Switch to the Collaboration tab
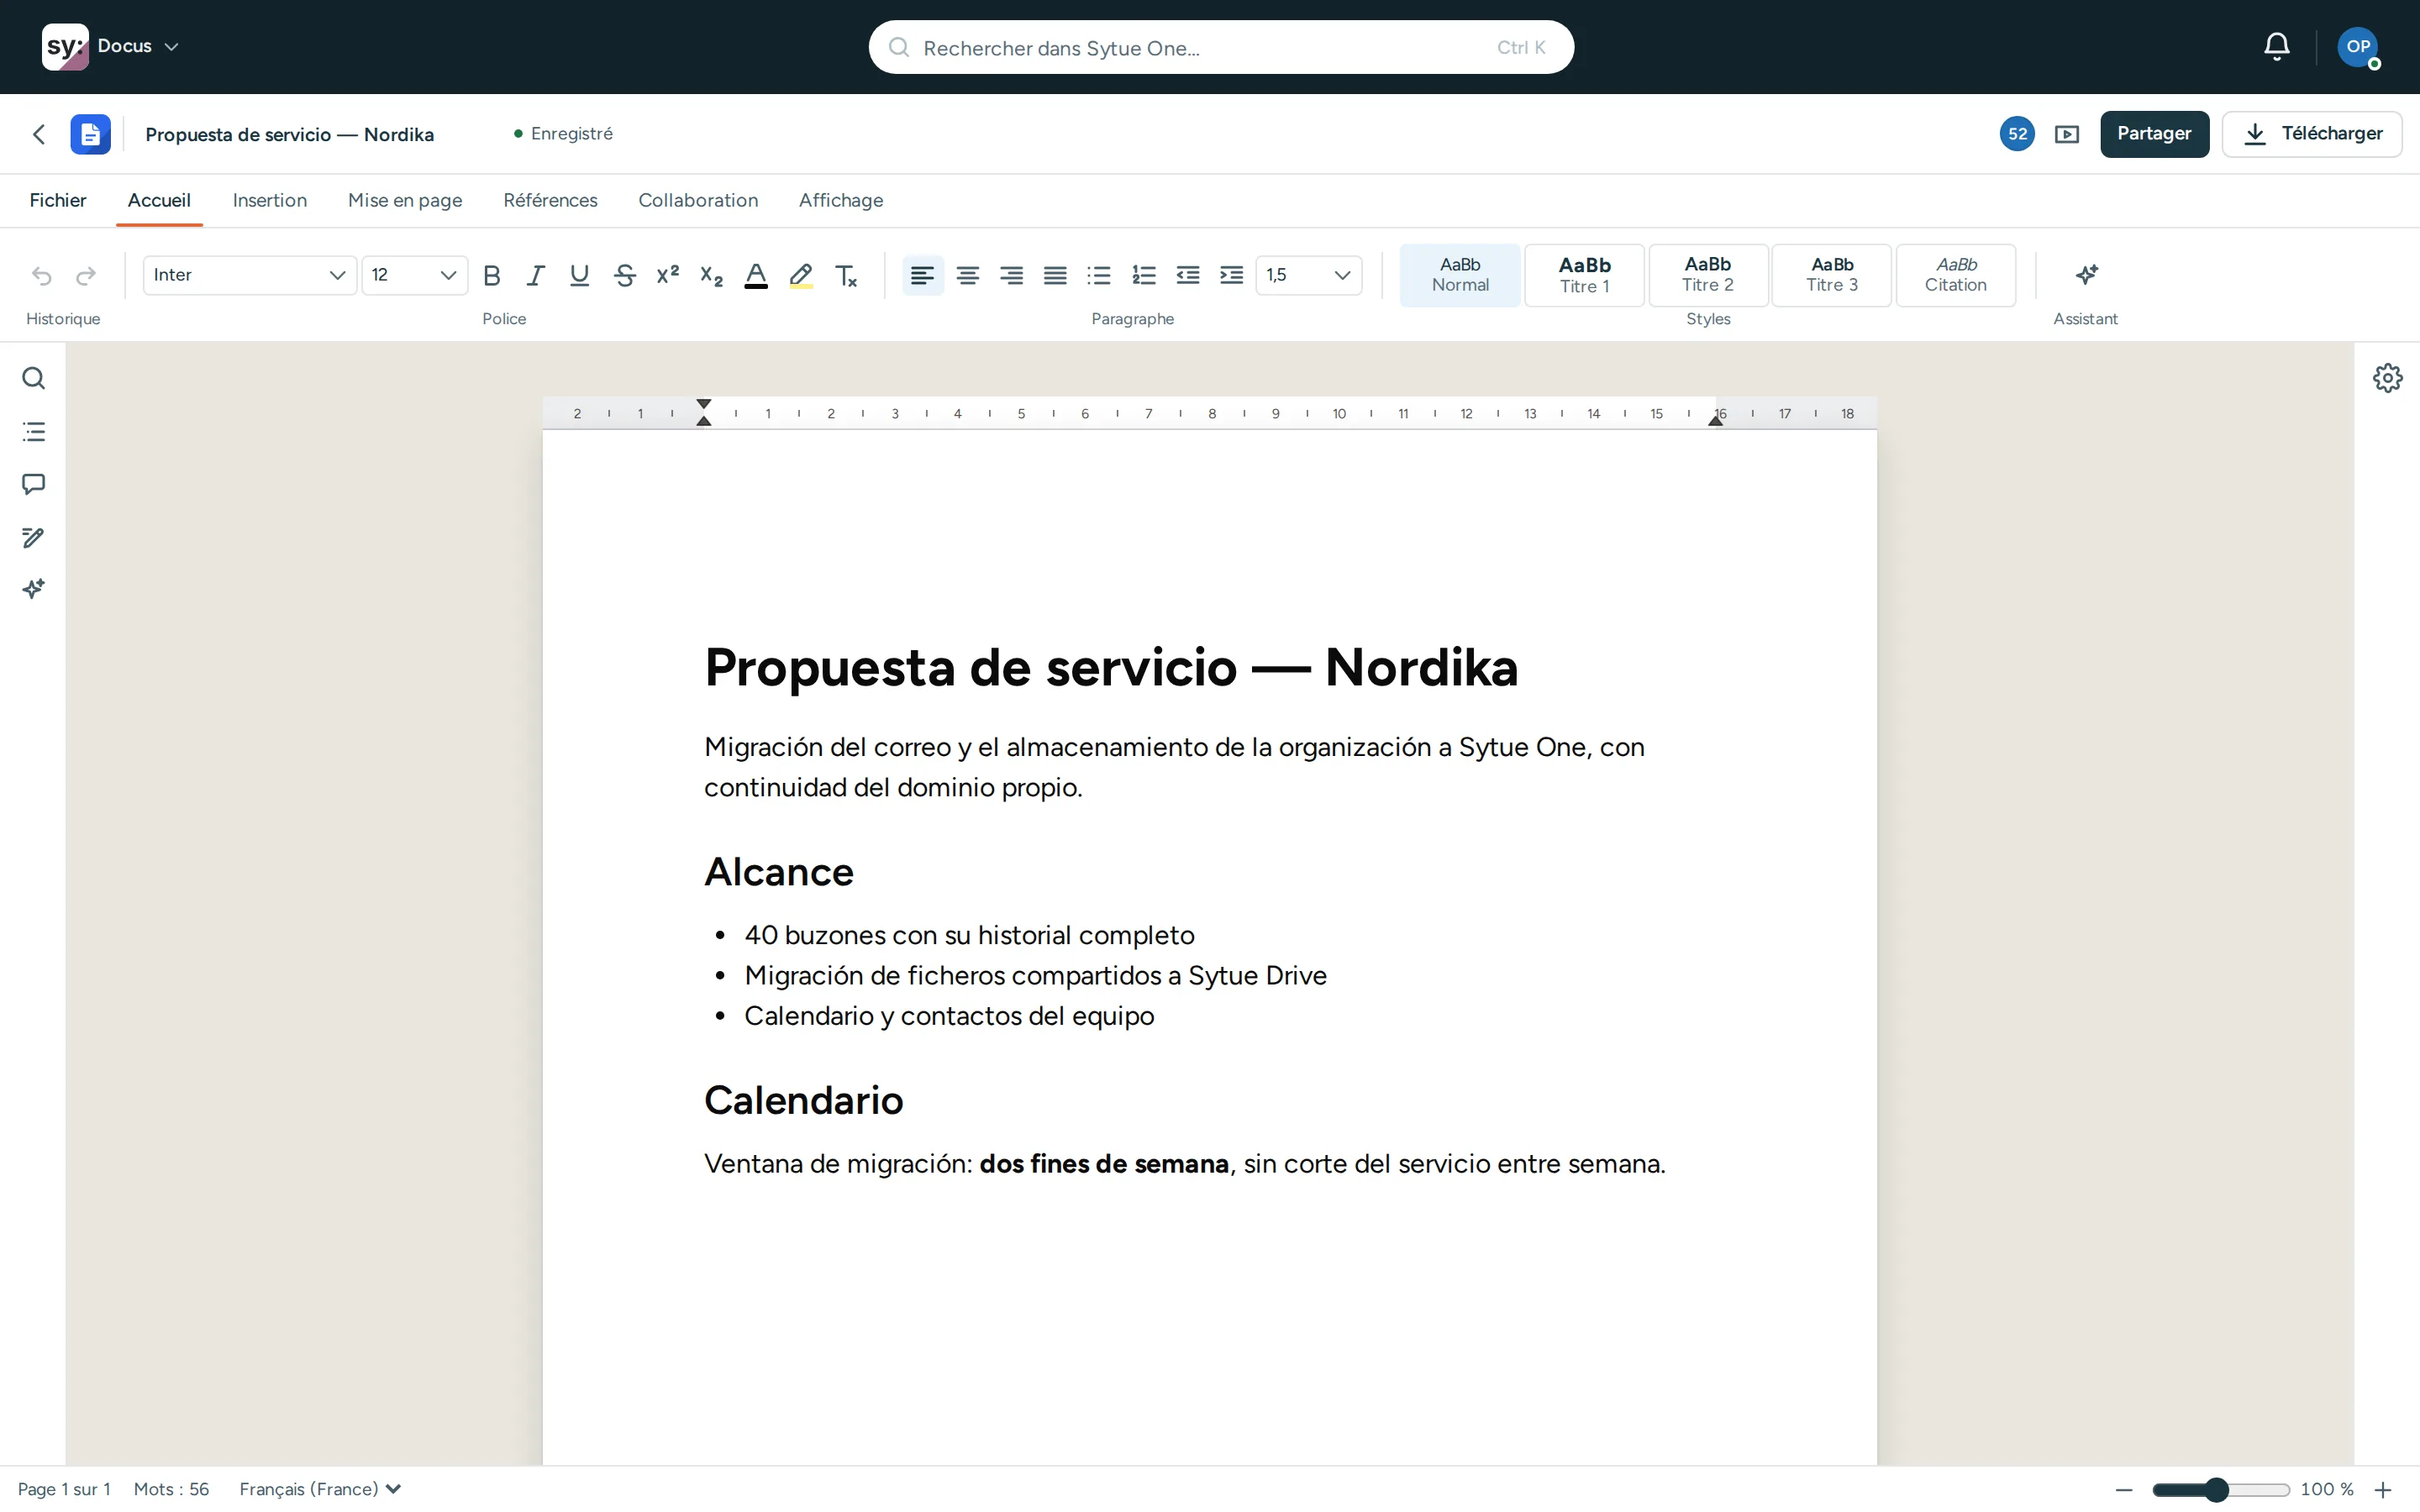Screen dimensions: 2420x1512 (698, 200)
